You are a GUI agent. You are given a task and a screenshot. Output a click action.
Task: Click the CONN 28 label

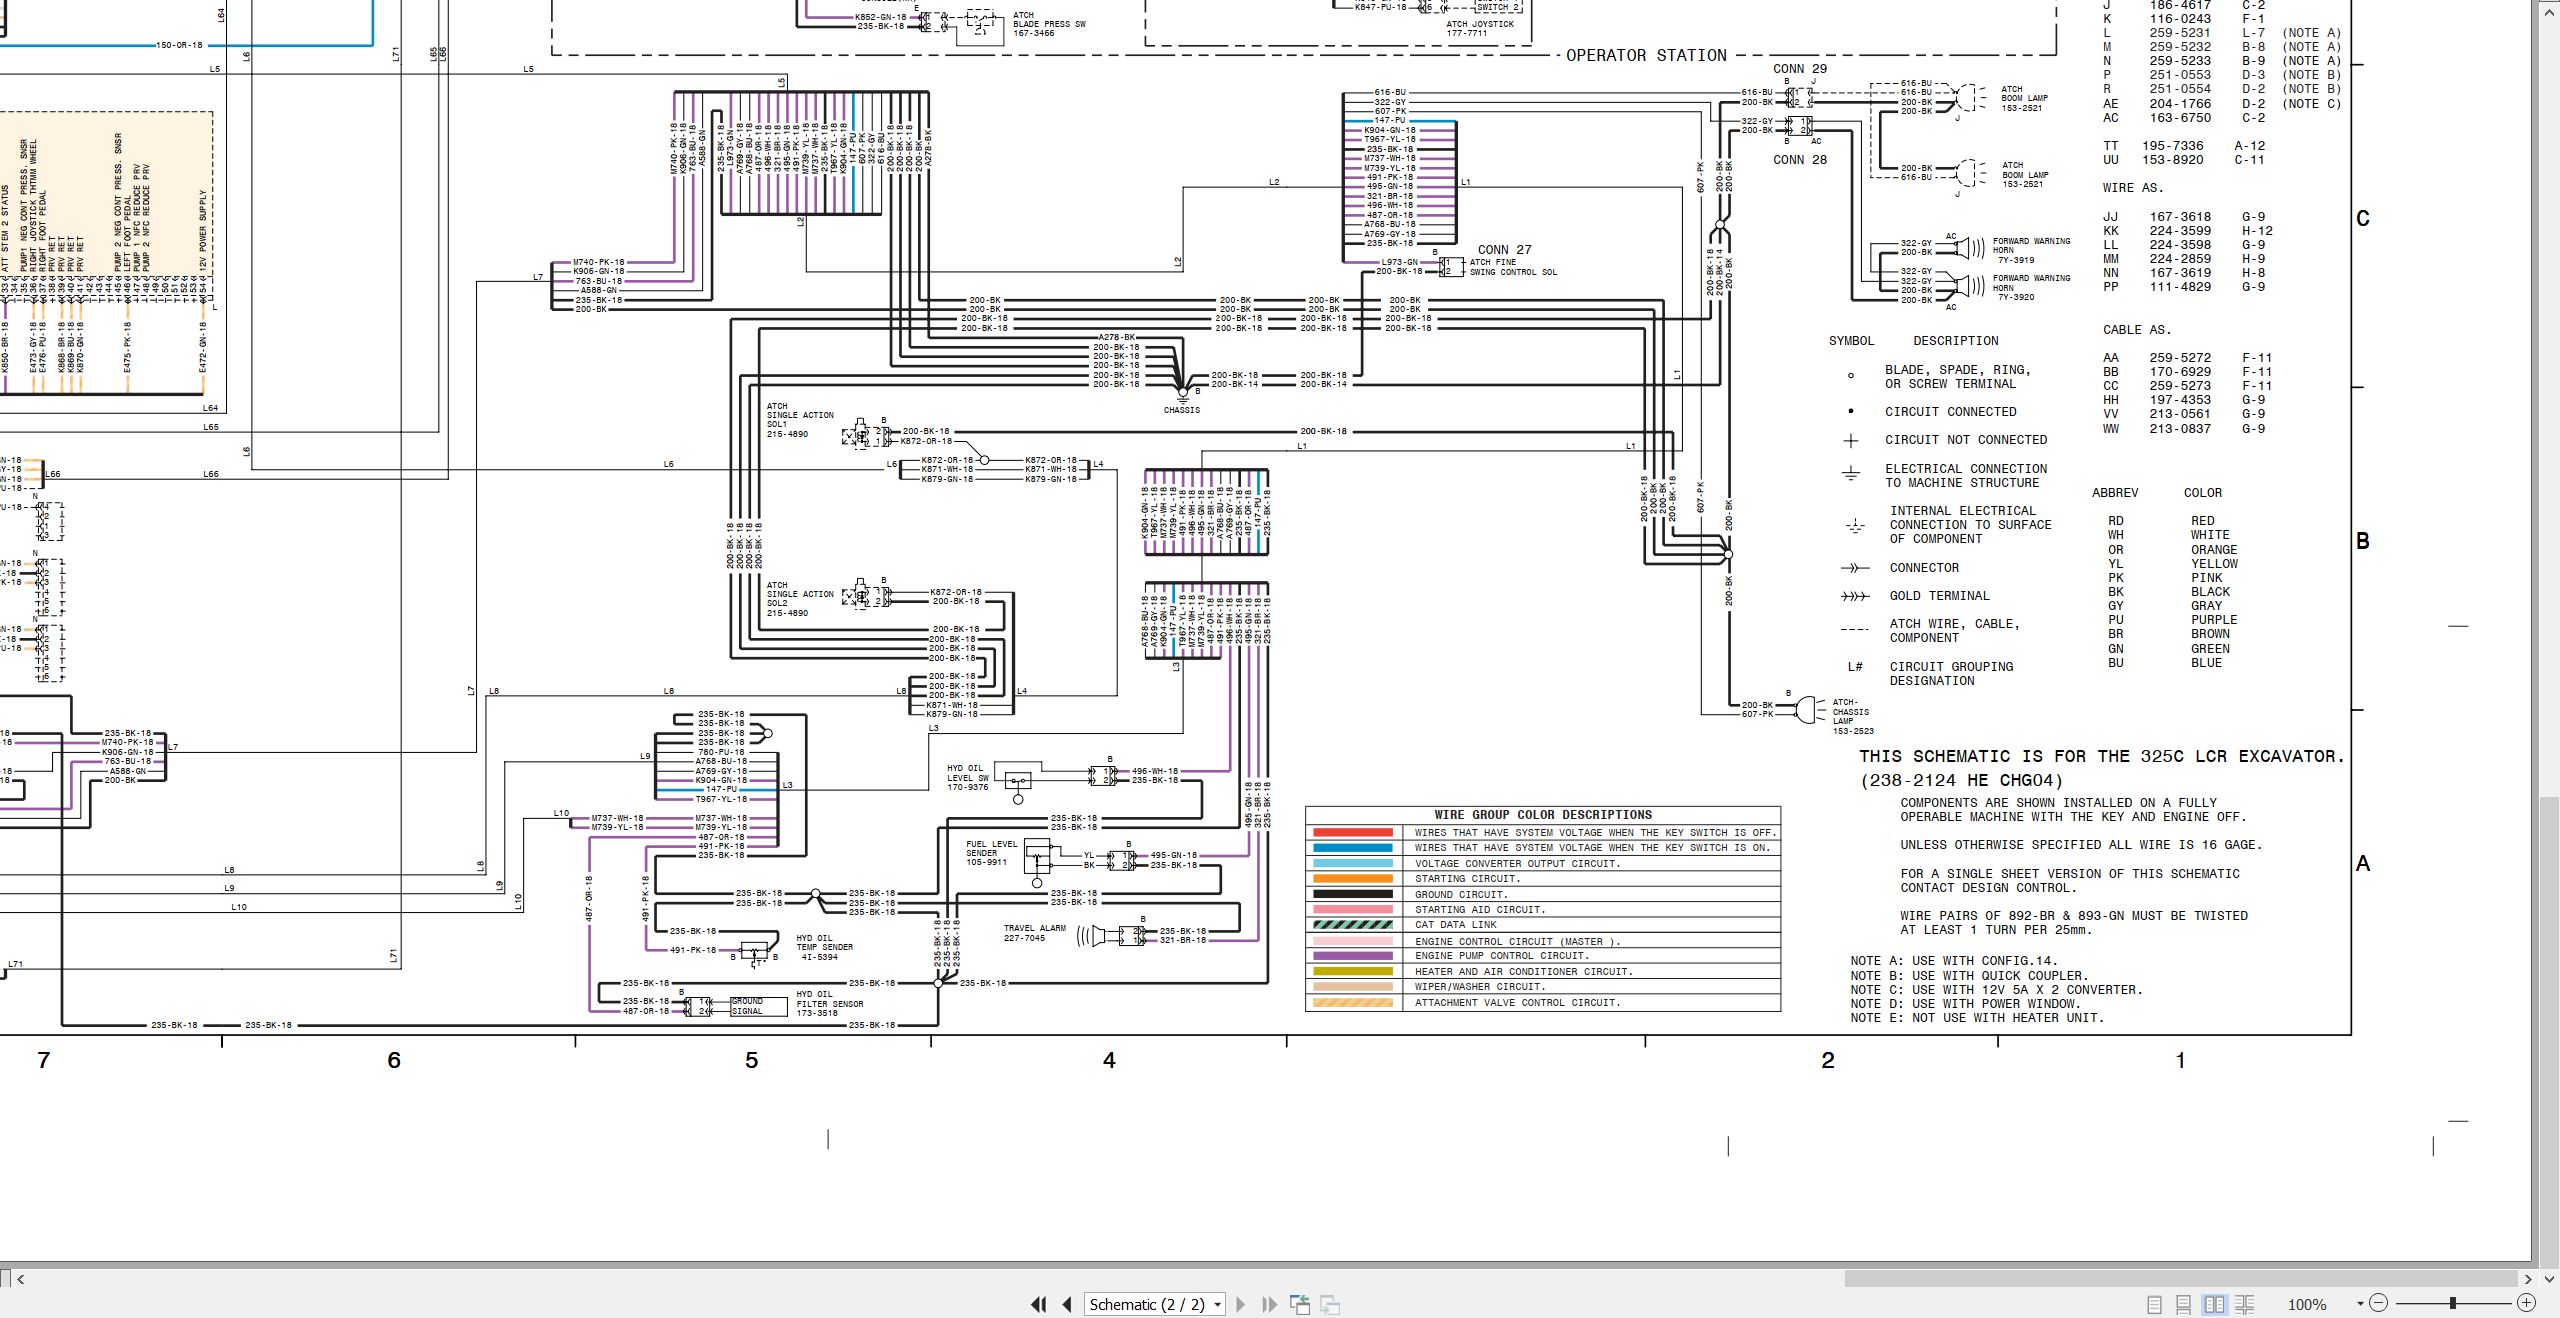point(1800,160)
